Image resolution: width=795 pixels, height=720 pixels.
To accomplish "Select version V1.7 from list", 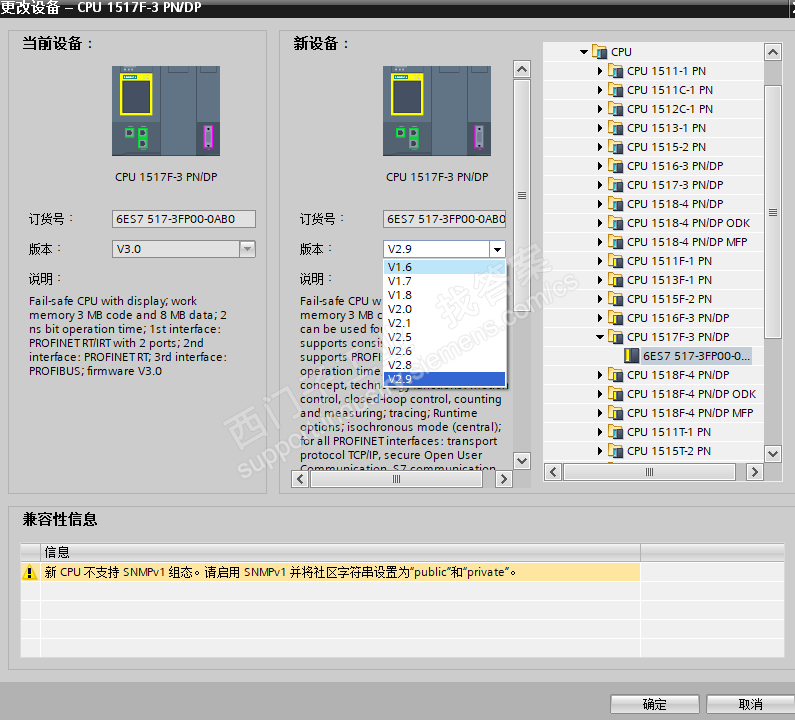I will click(x=444, y=281).
